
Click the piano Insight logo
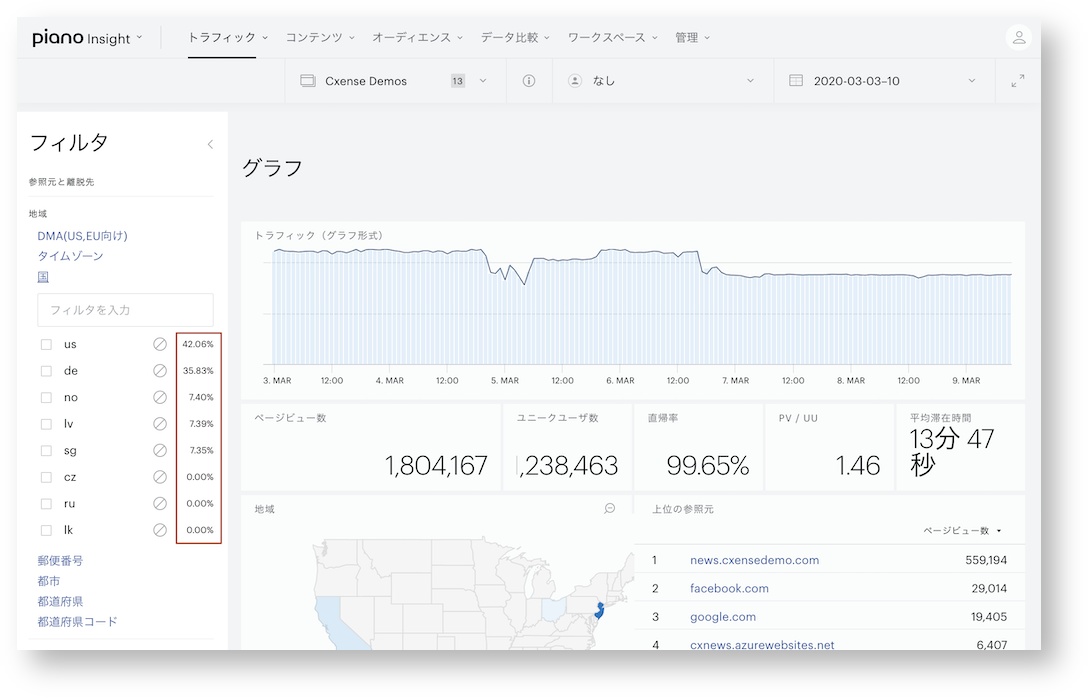[81, 38]
